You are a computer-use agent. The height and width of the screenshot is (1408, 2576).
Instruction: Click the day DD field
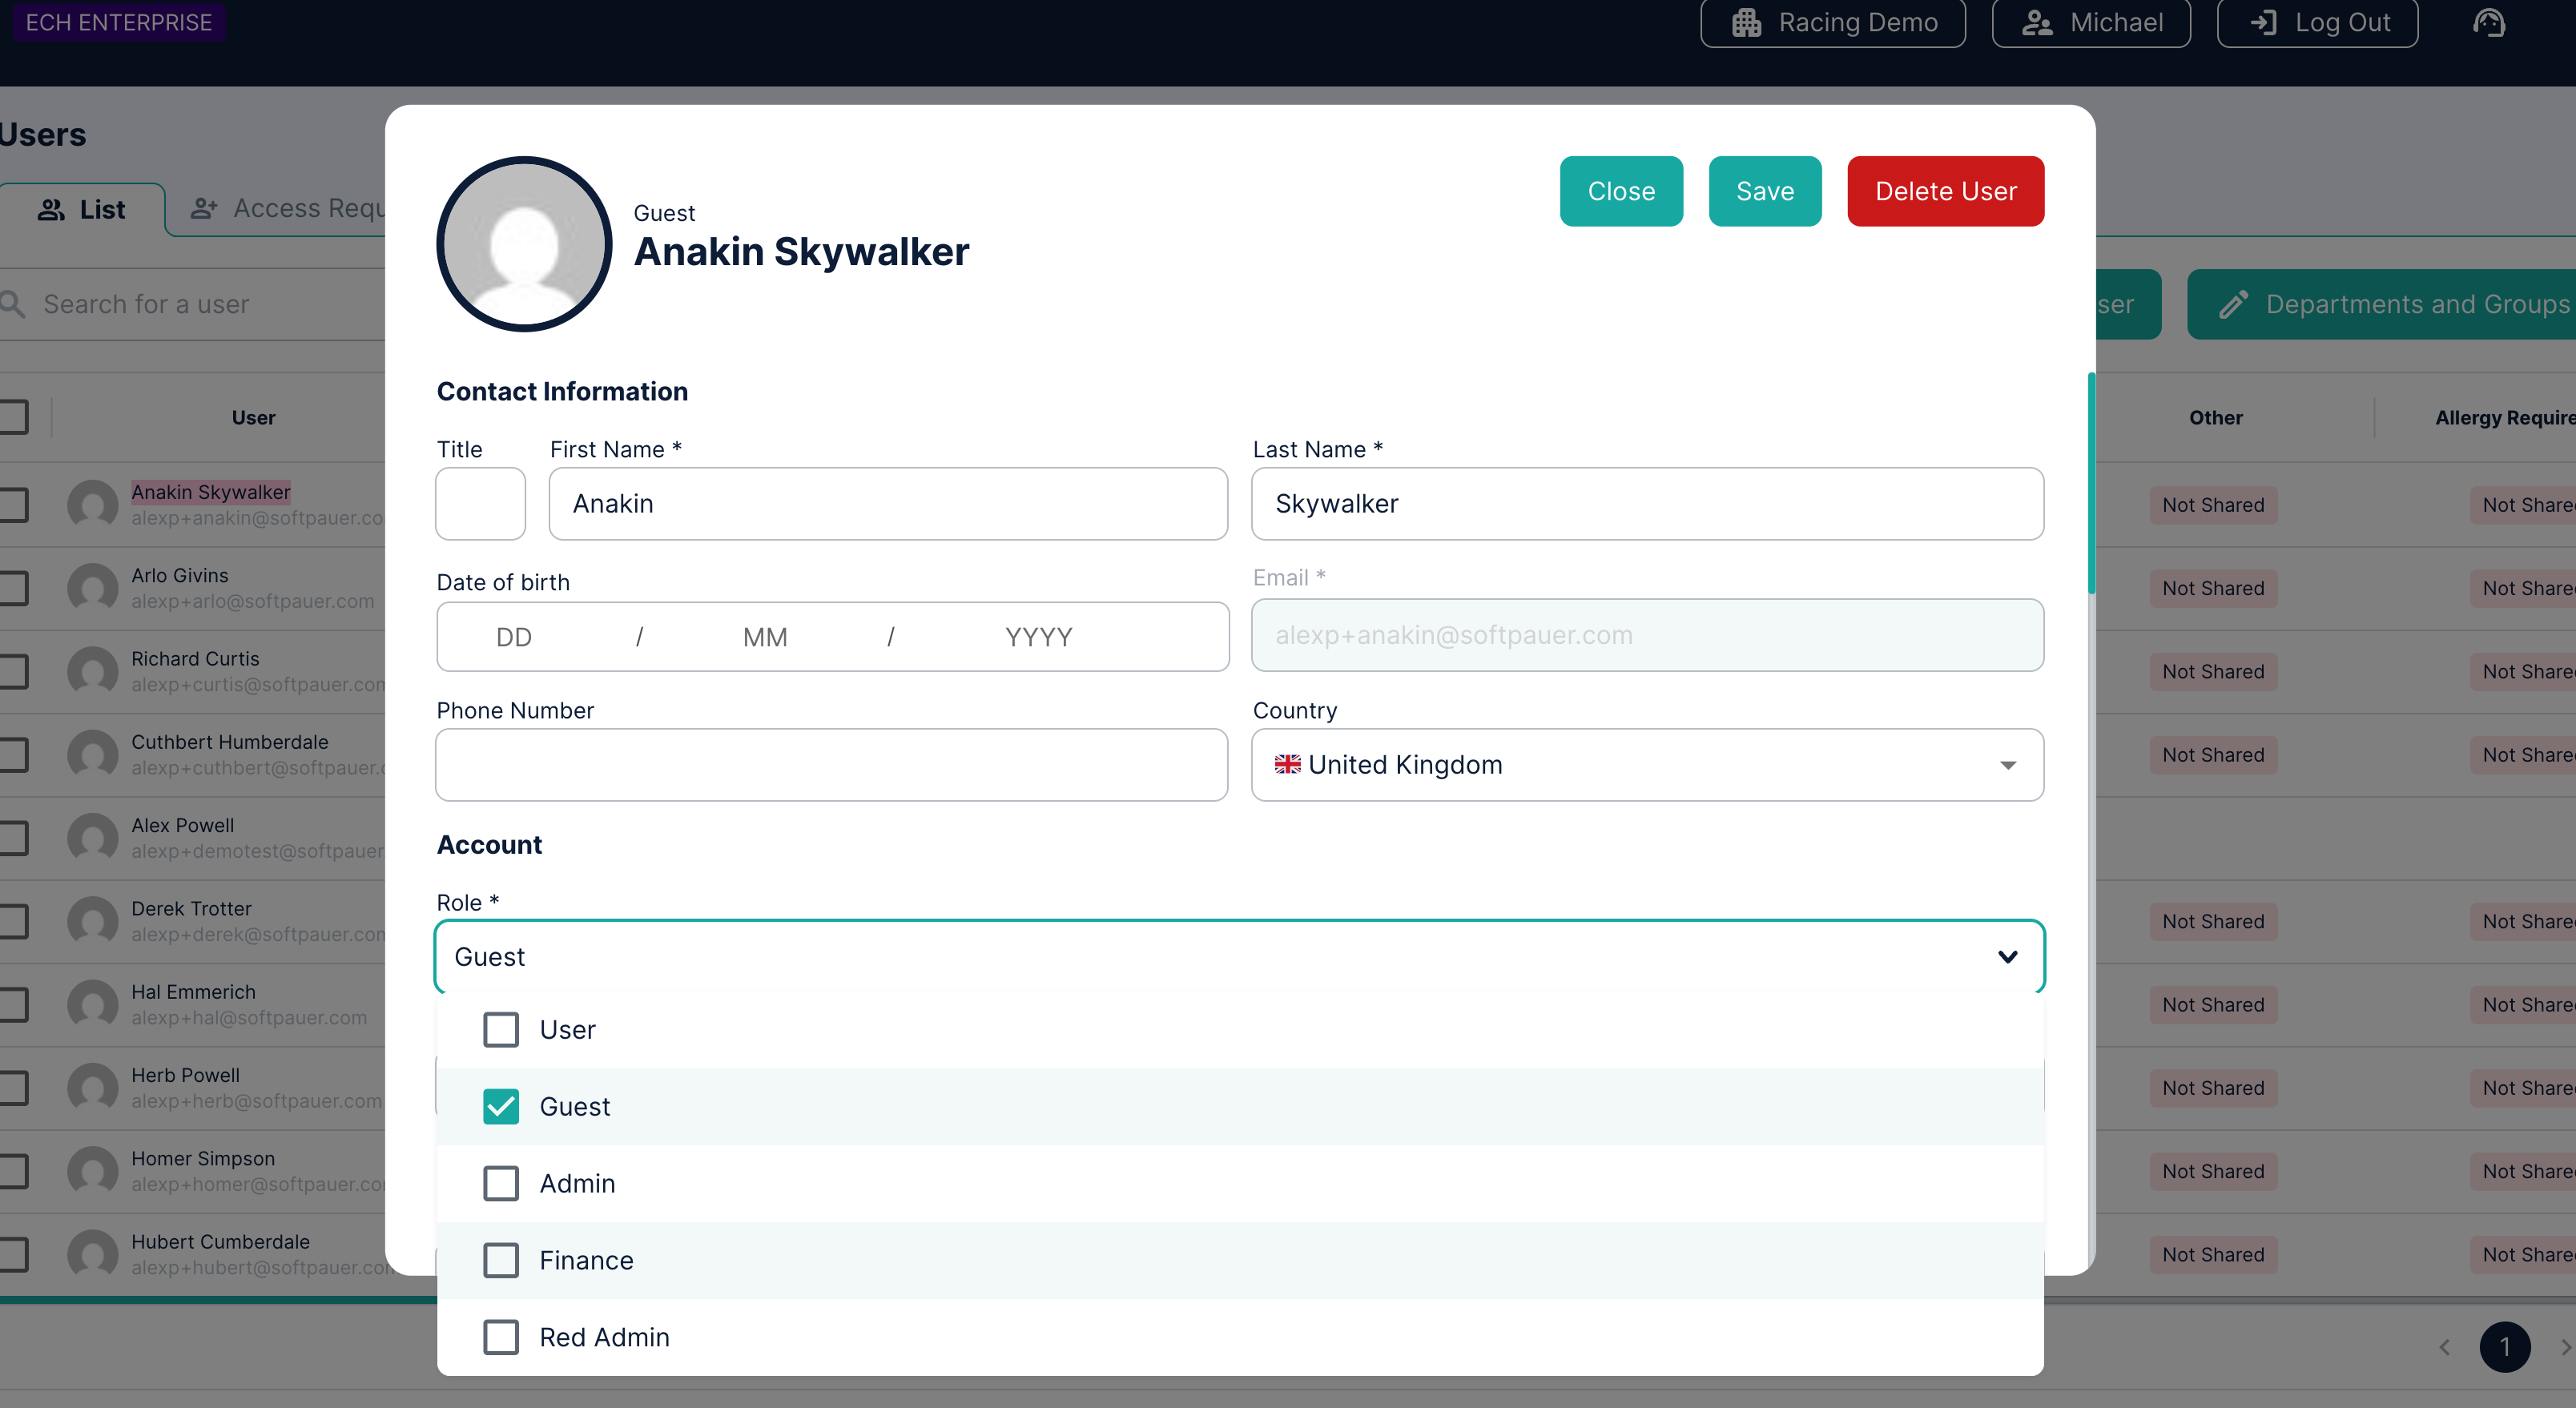[514, 637]
